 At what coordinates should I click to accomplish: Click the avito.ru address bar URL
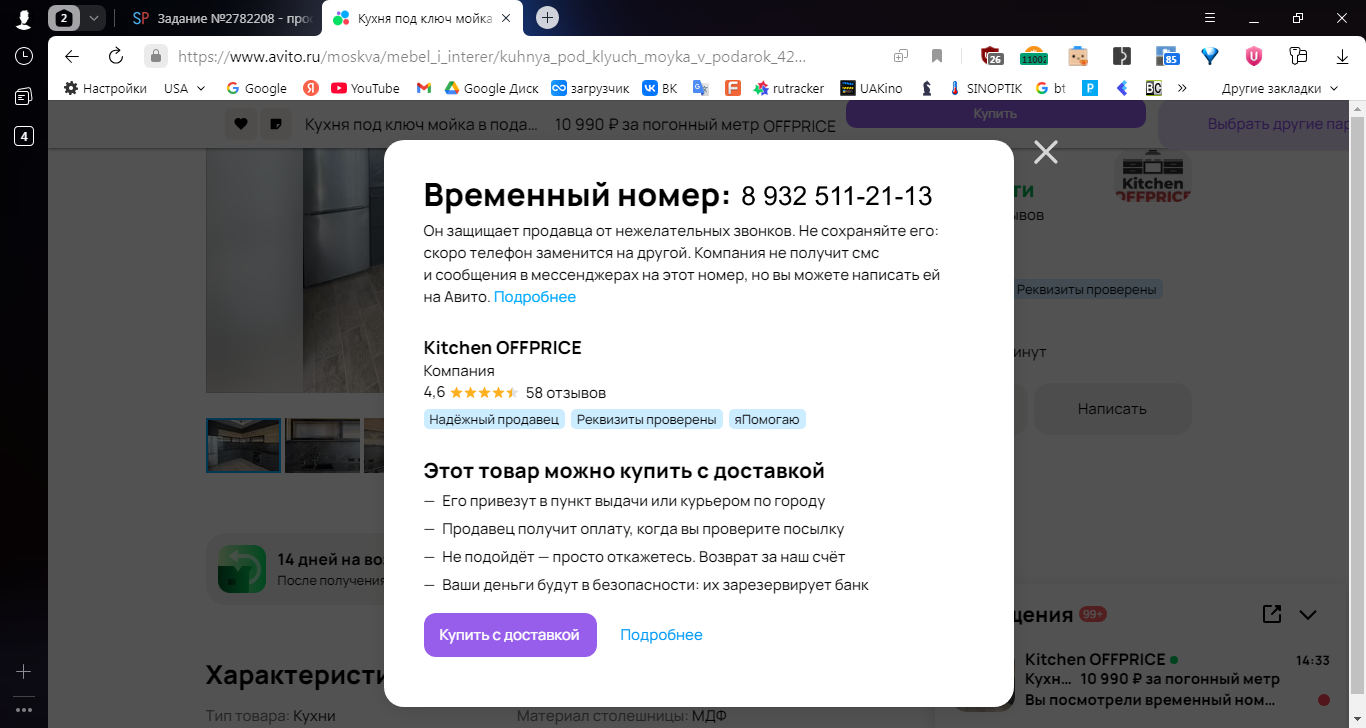(492, 57)
